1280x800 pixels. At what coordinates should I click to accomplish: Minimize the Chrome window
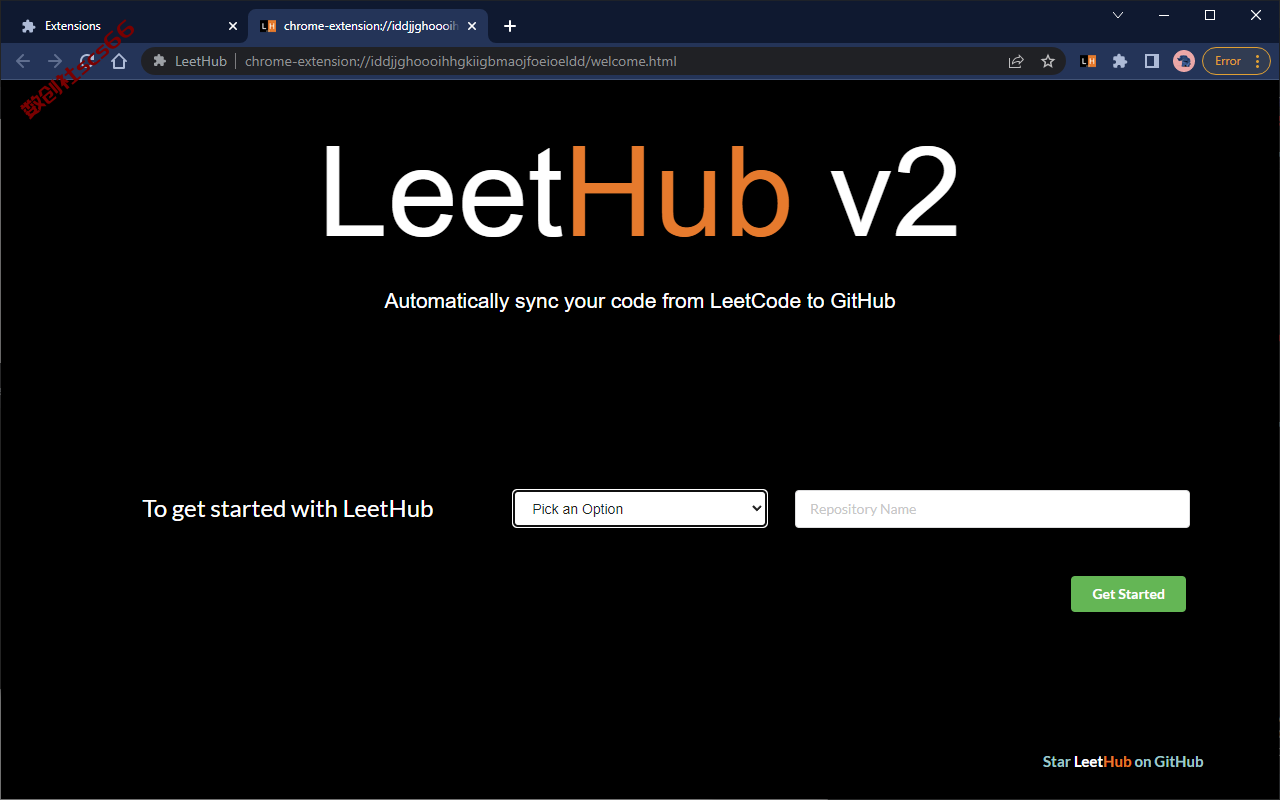1164,15
